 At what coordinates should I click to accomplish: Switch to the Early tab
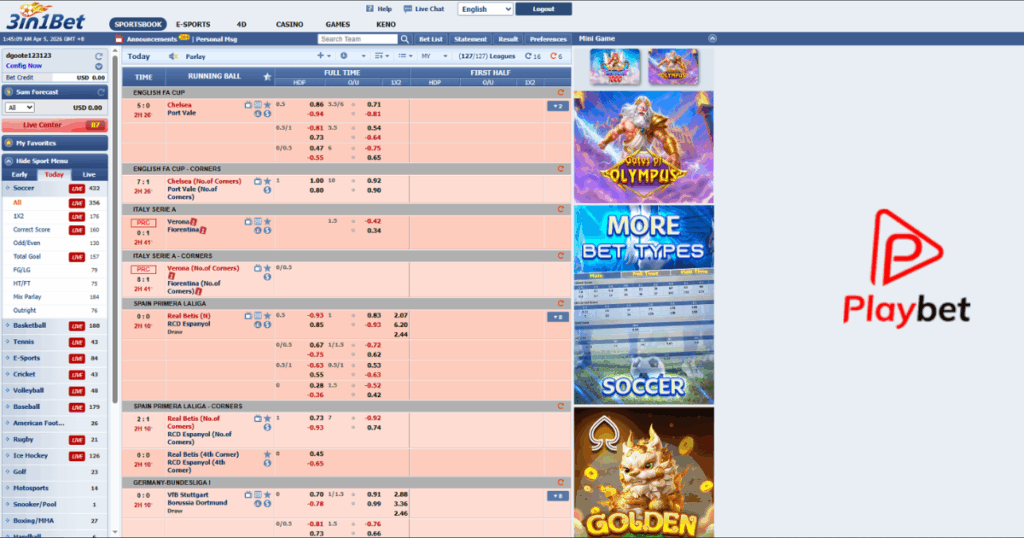20,175
